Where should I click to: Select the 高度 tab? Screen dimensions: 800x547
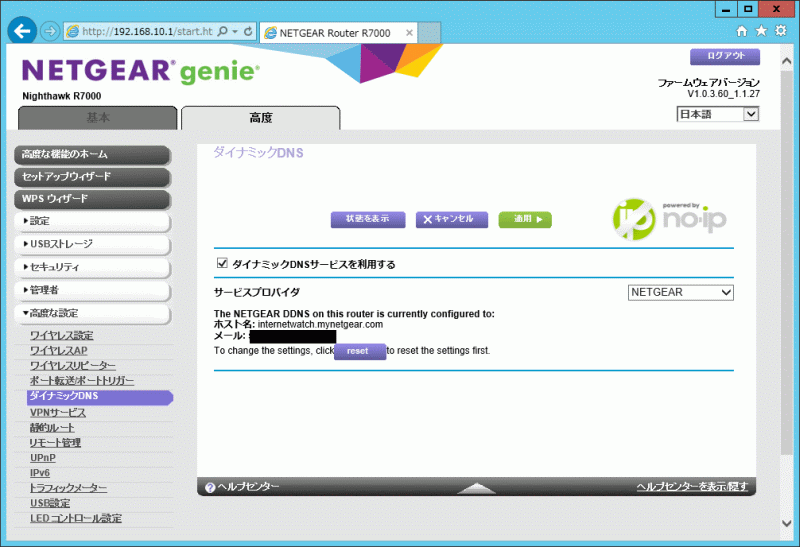(x=260, y=118)
